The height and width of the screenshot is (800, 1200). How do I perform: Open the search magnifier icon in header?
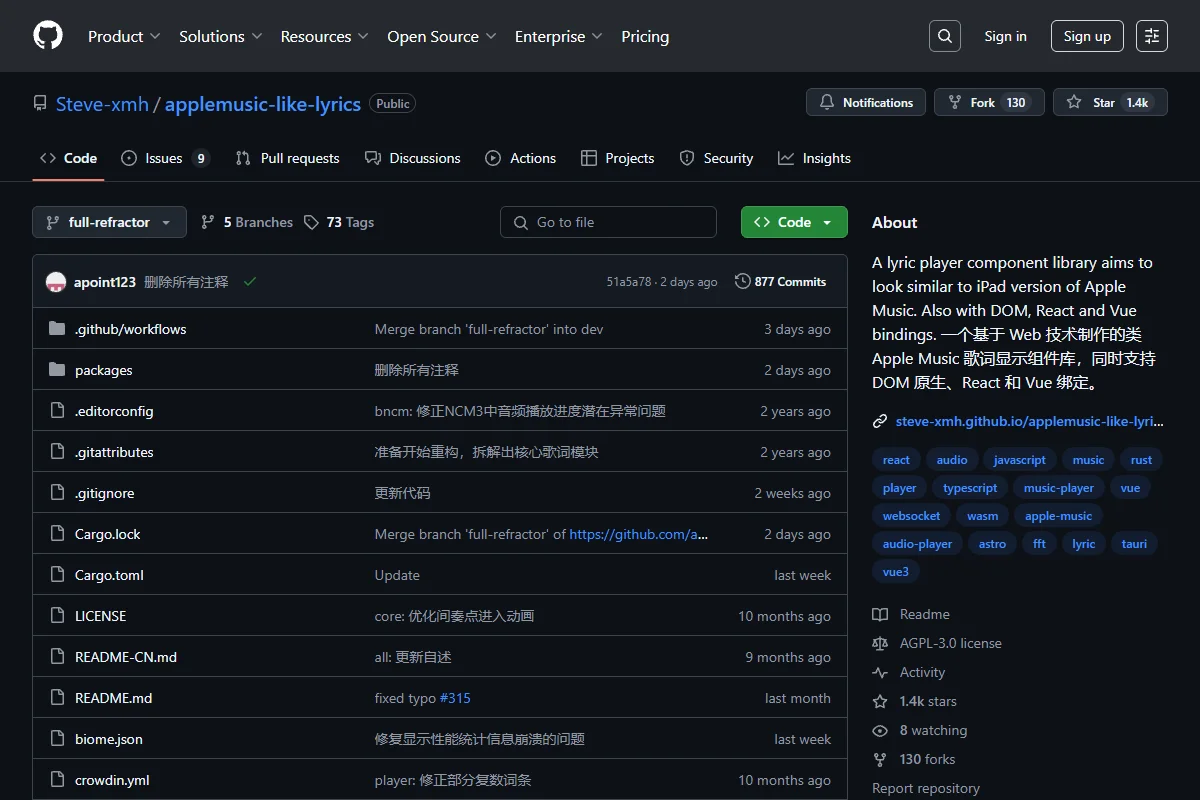point(944,36)
